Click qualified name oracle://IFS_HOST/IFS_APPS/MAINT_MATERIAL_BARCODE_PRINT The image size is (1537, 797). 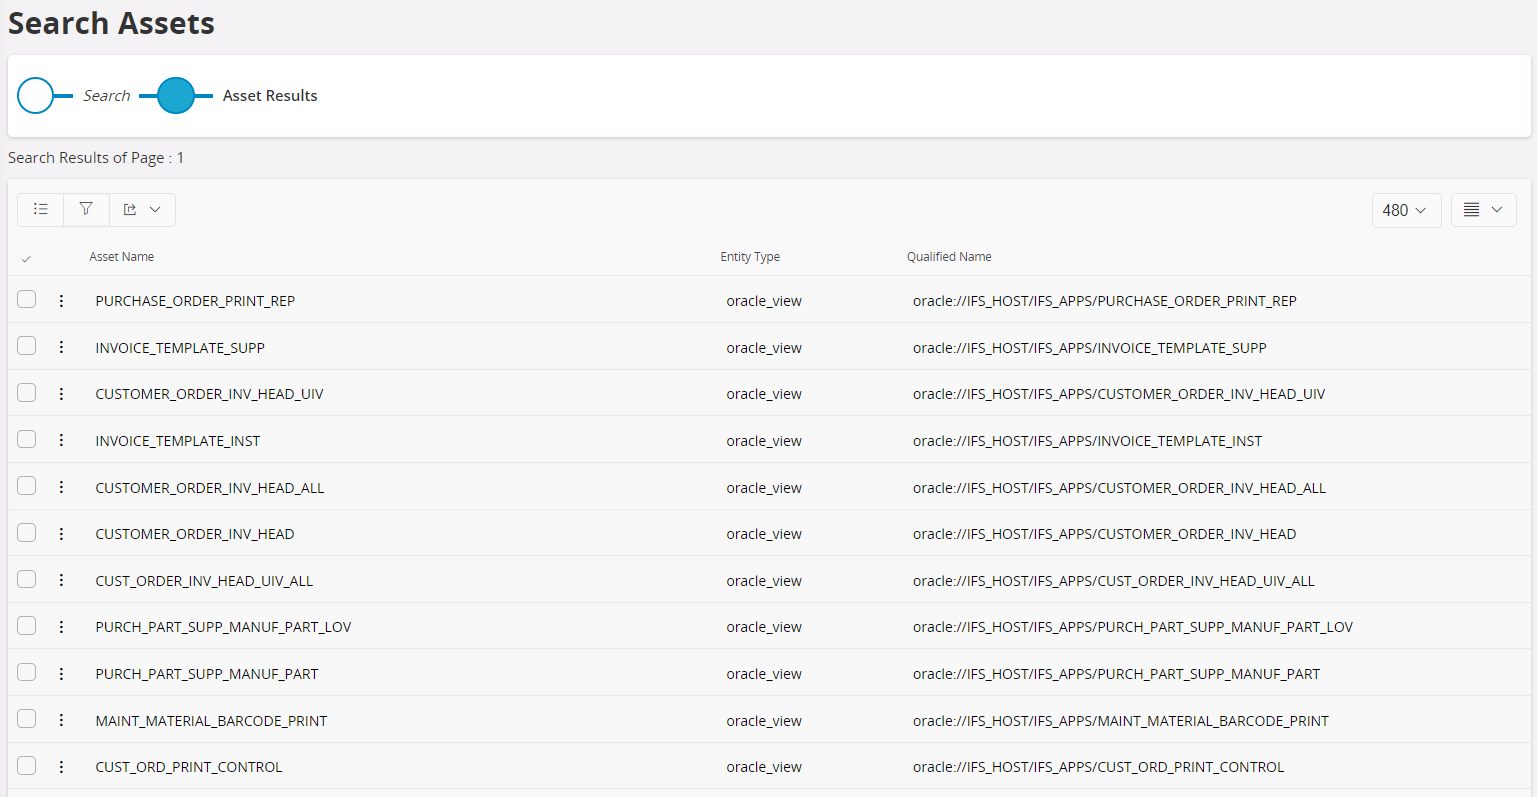pos(1121,721)
